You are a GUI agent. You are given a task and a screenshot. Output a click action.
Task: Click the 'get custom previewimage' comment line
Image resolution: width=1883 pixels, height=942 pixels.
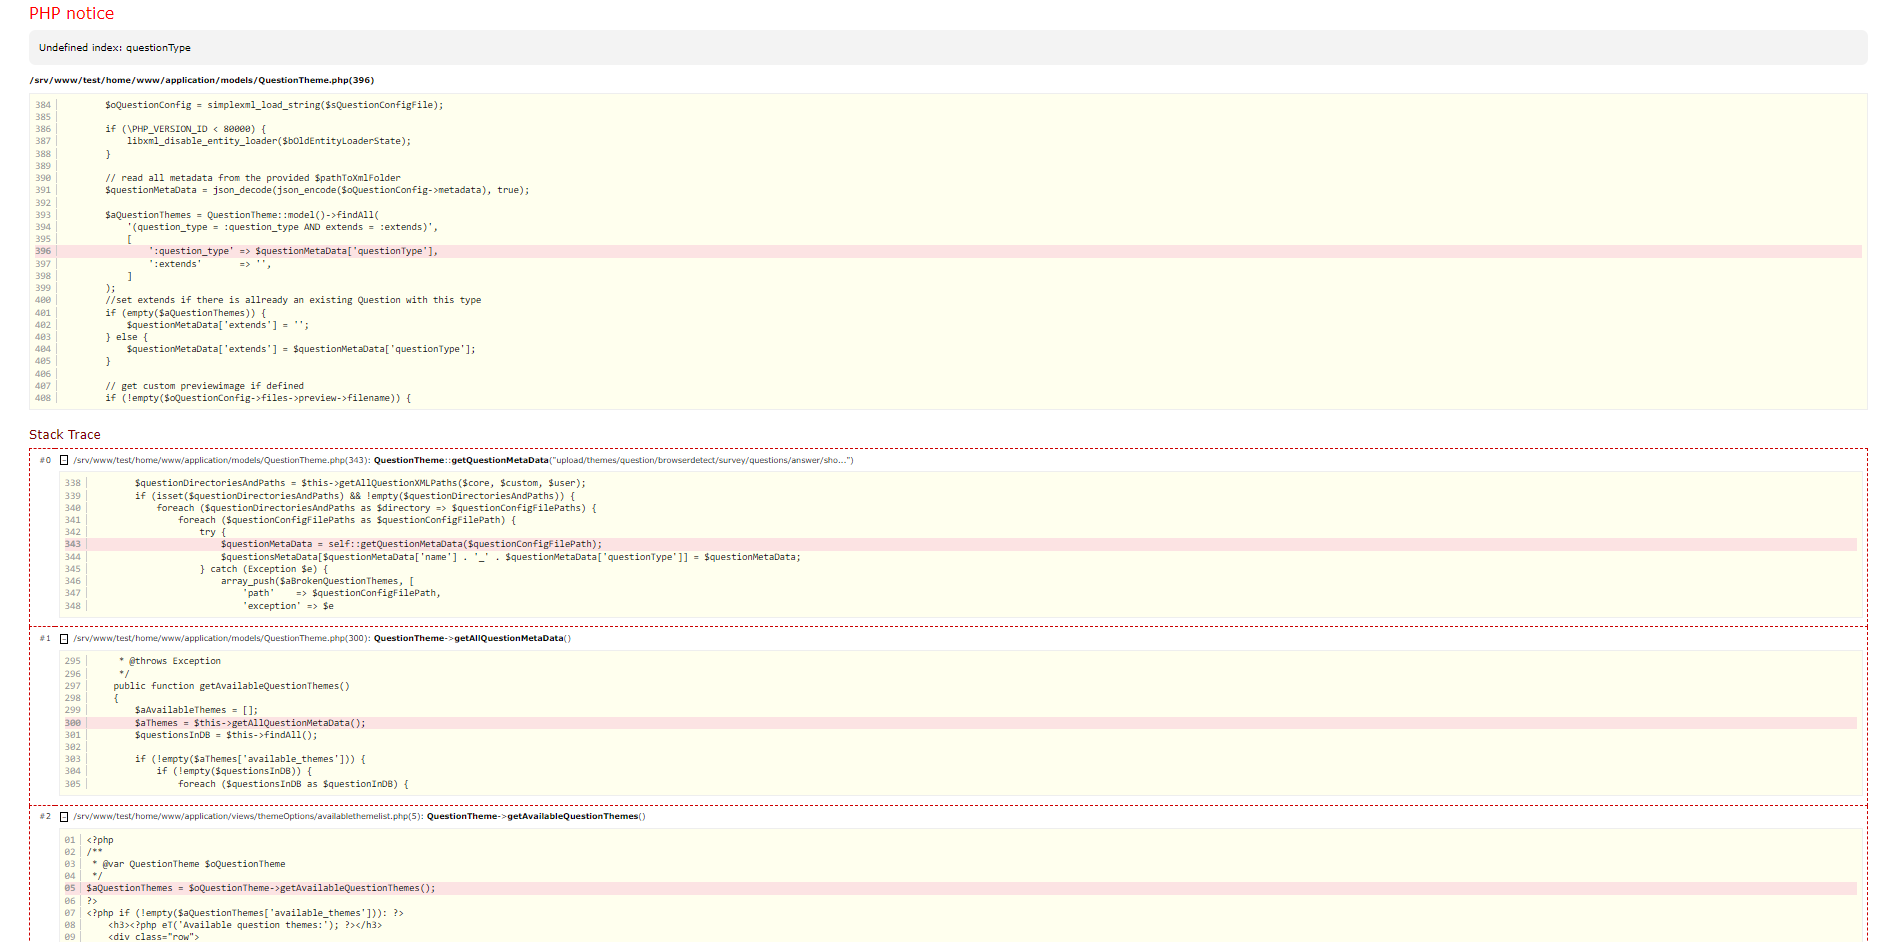pyautogui.click(x=205, y=386)
